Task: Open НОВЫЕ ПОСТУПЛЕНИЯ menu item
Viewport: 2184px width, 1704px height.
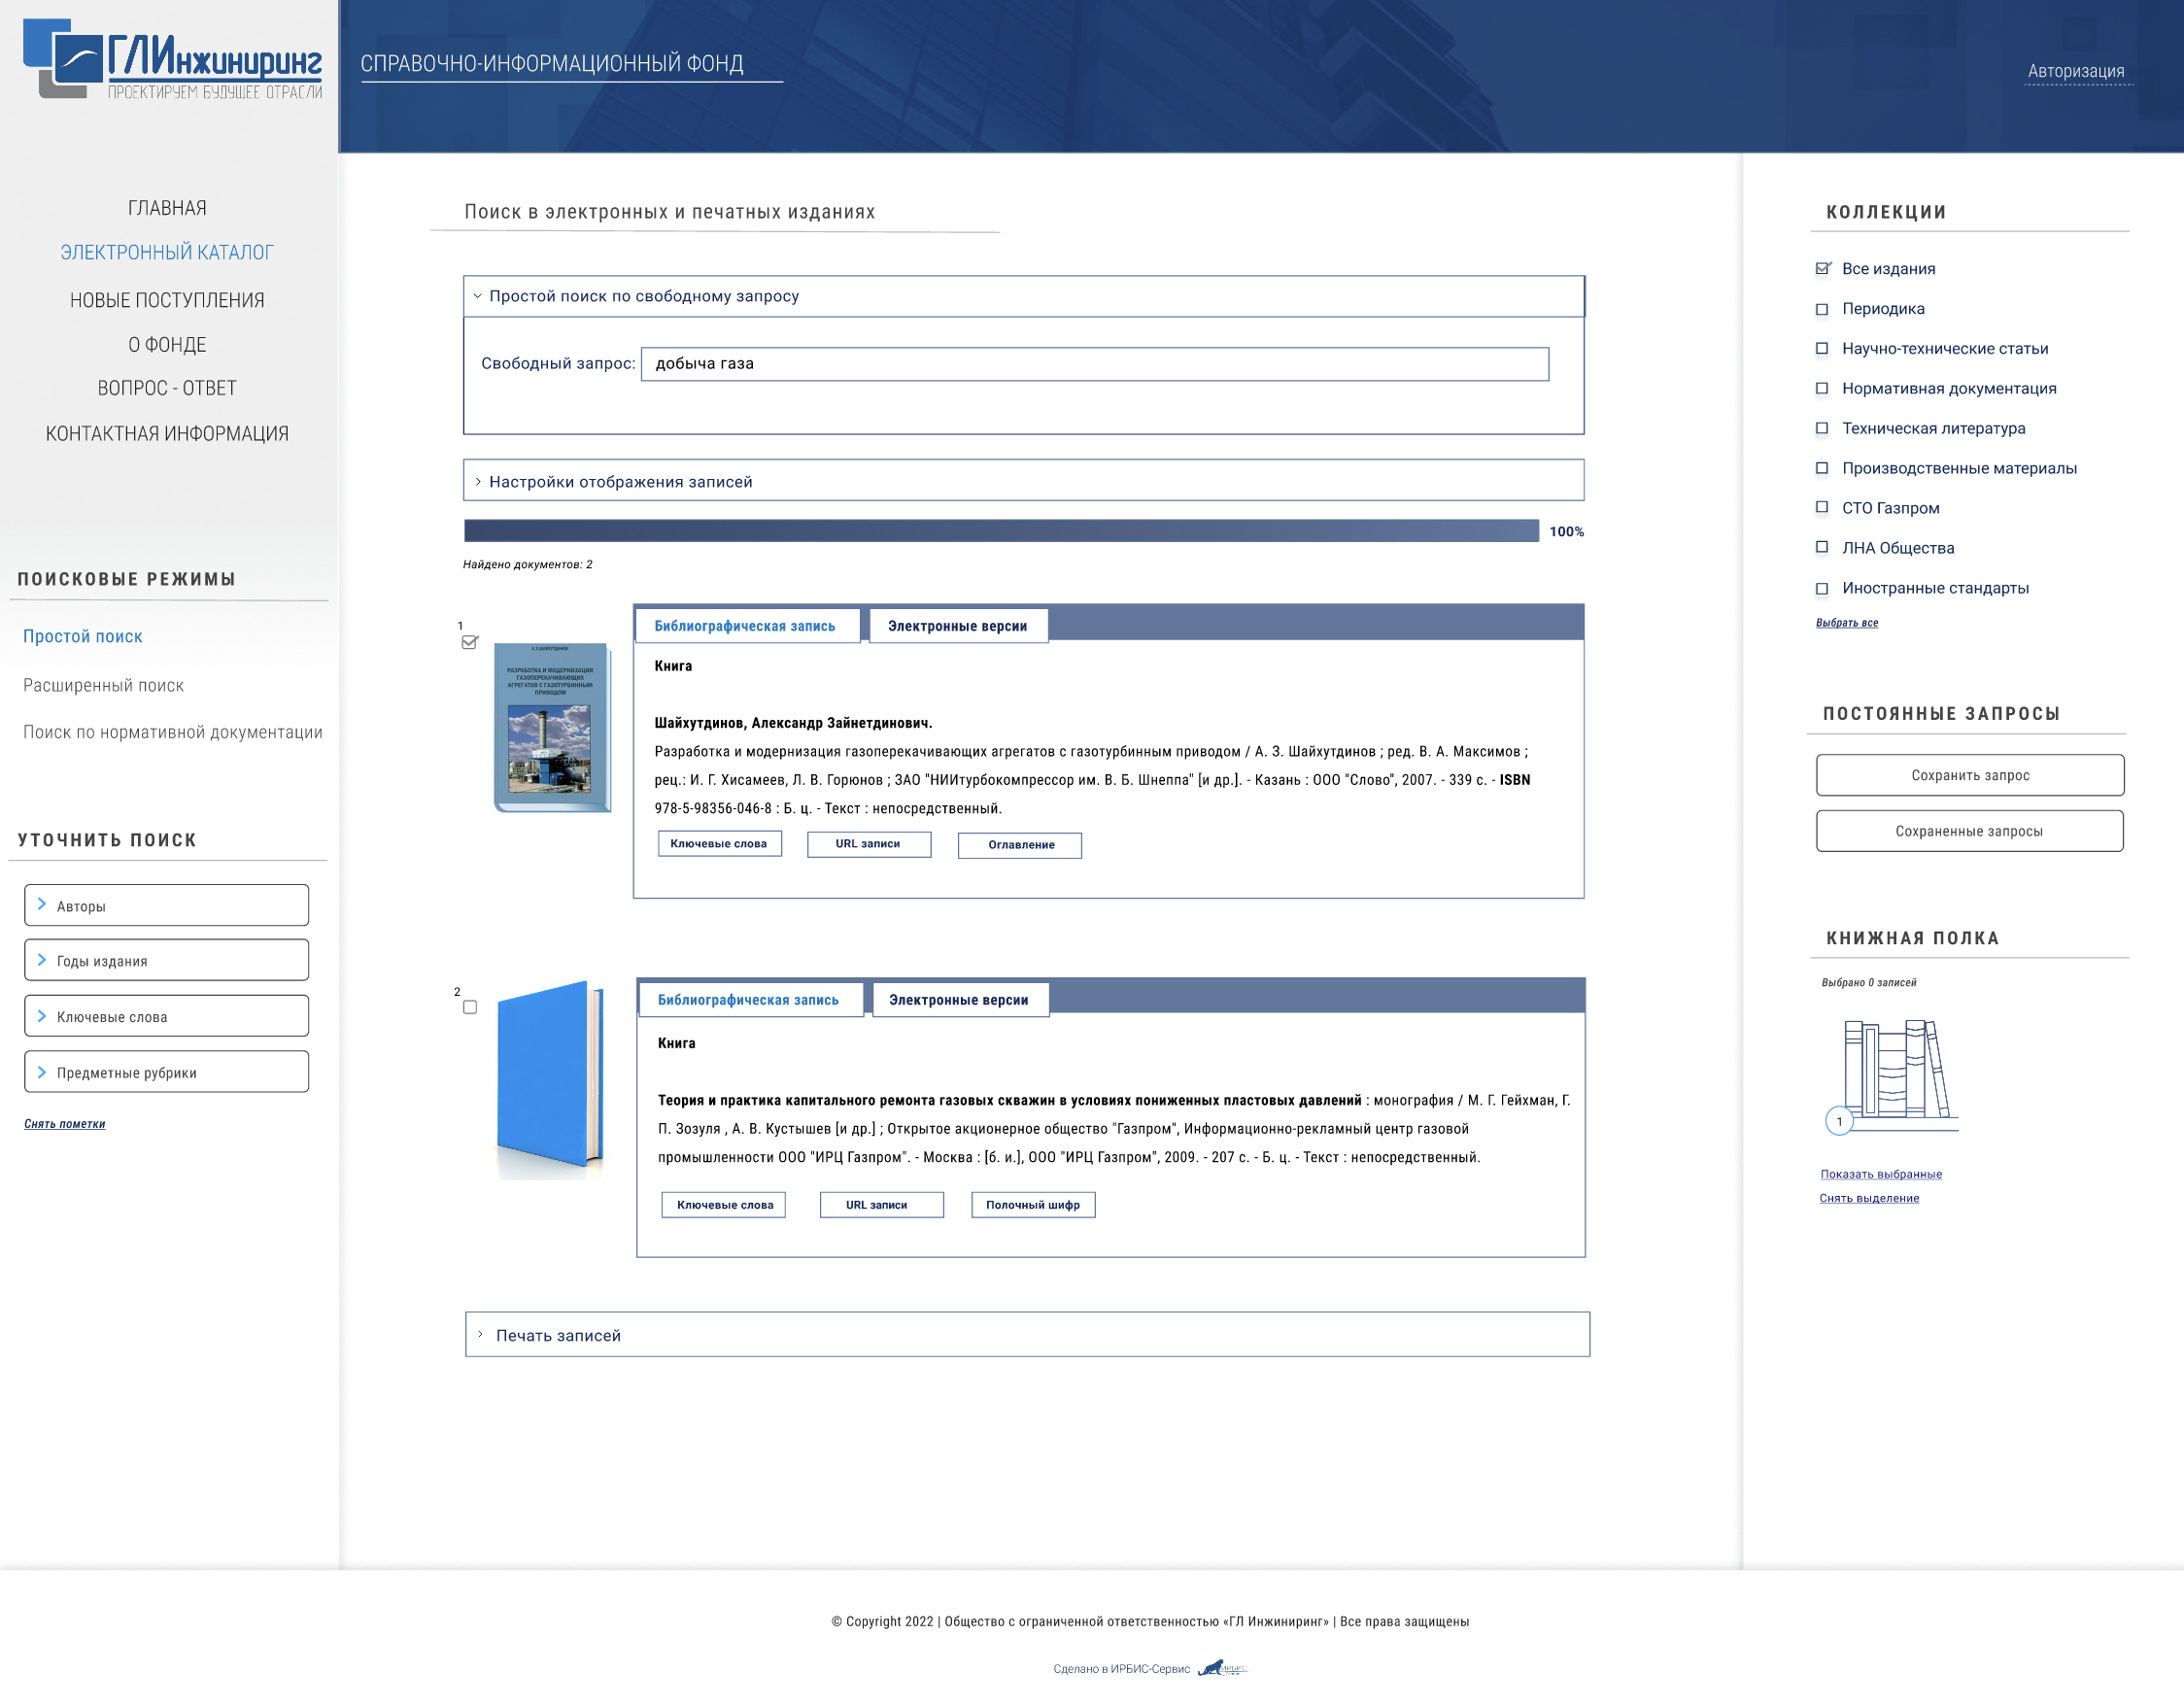Action: point(167,300)
